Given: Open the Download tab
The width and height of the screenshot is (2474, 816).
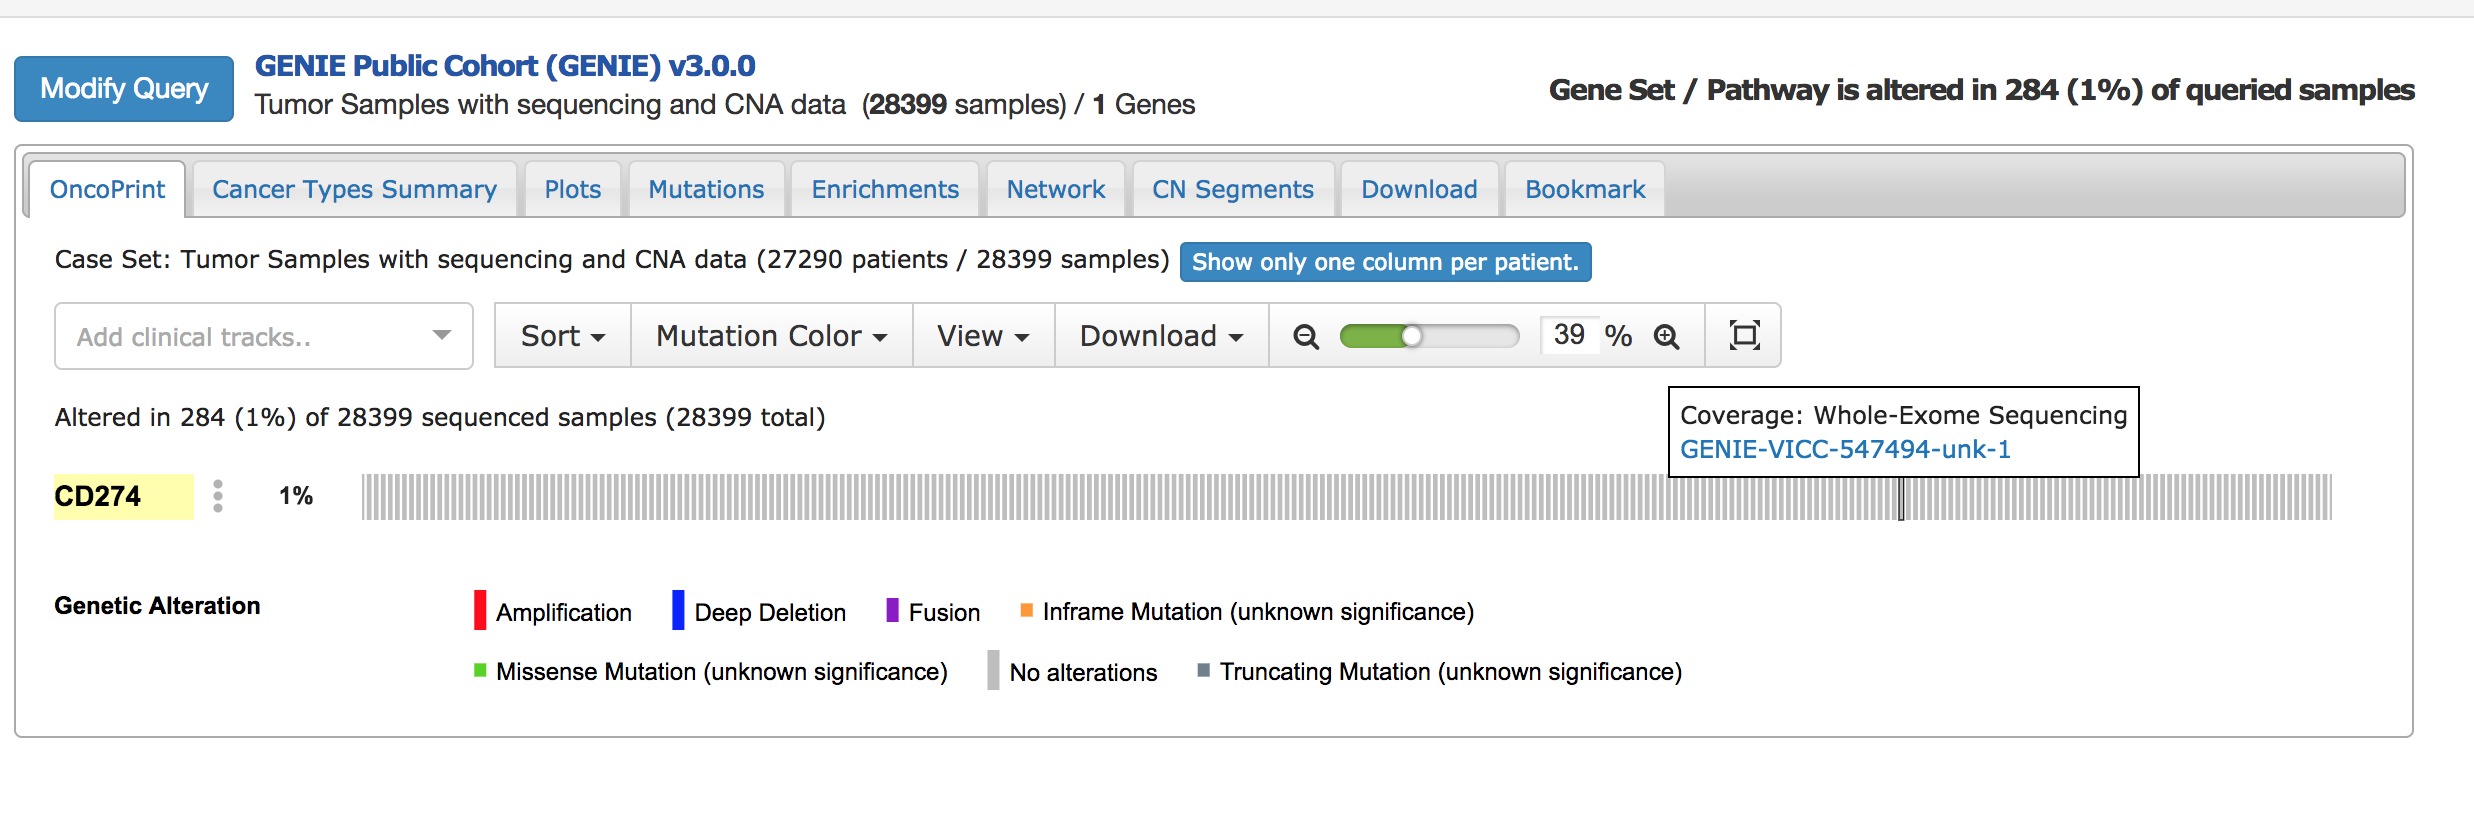Looking at the screenshot, I should point(1419,189).
